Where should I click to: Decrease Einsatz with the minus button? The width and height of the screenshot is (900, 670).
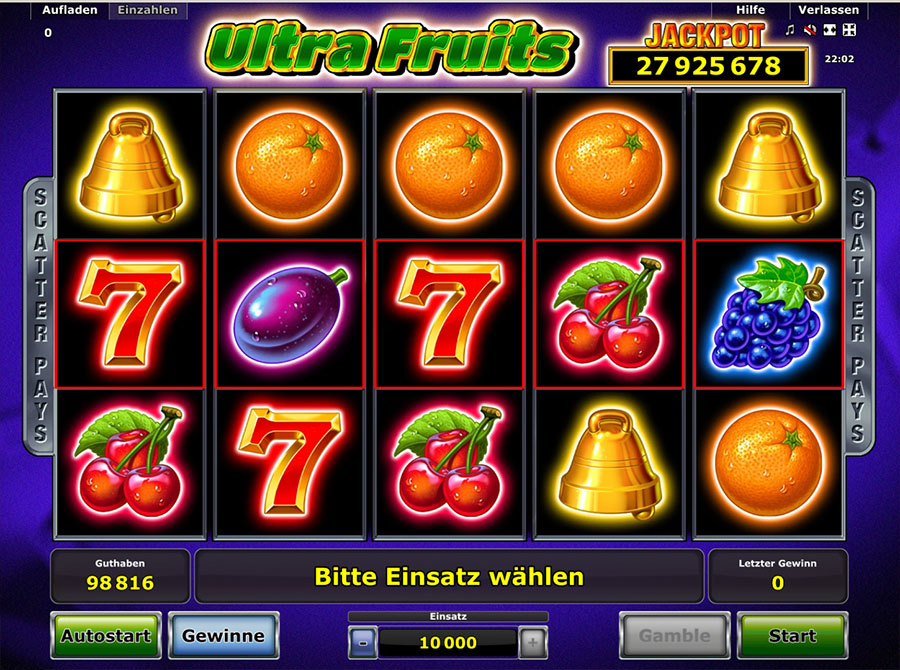coord(363,642)
